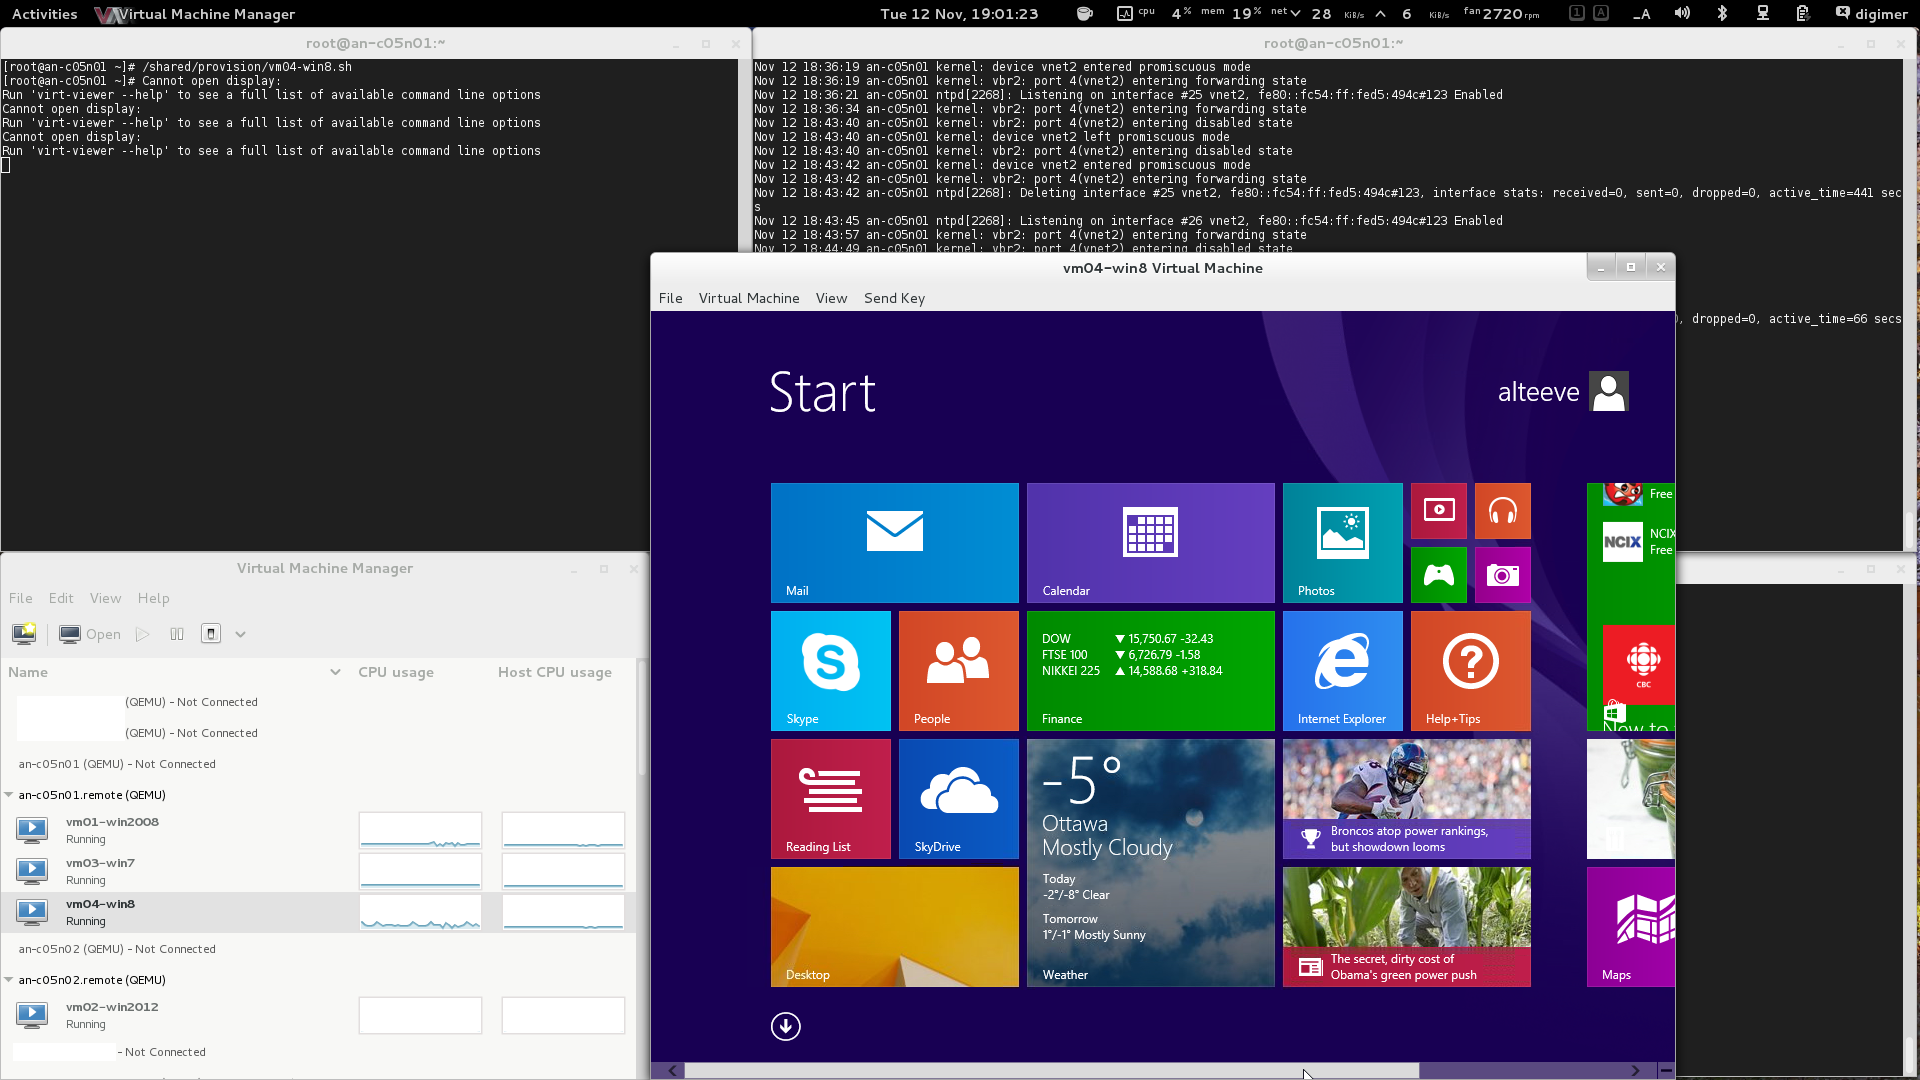Click the Pause VM toolbar icon
This screenshot has height=1080, width=1920.
coord(177,634)
